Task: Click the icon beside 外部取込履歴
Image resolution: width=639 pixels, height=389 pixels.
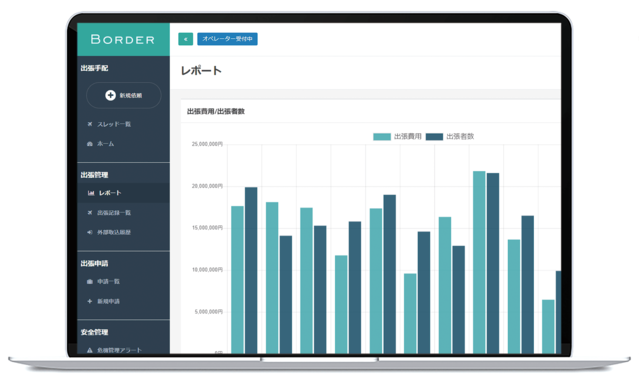Action: (90, 232)
